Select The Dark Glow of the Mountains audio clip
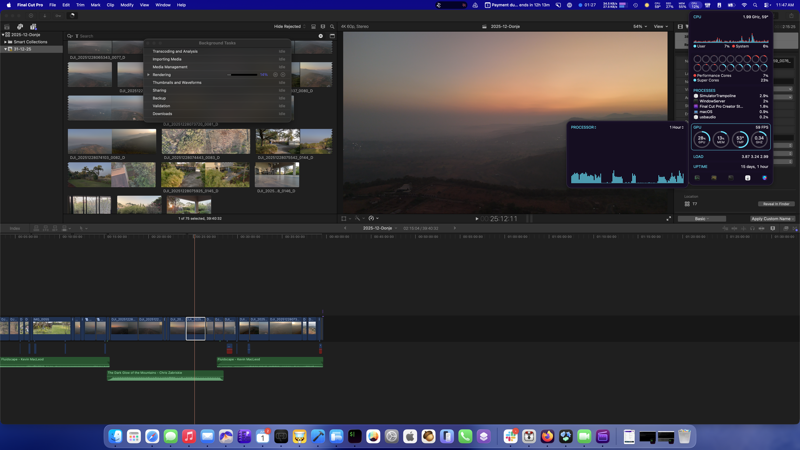Image resolution: width=800 pixels, height=450 pixels. (x=165, y=375)
